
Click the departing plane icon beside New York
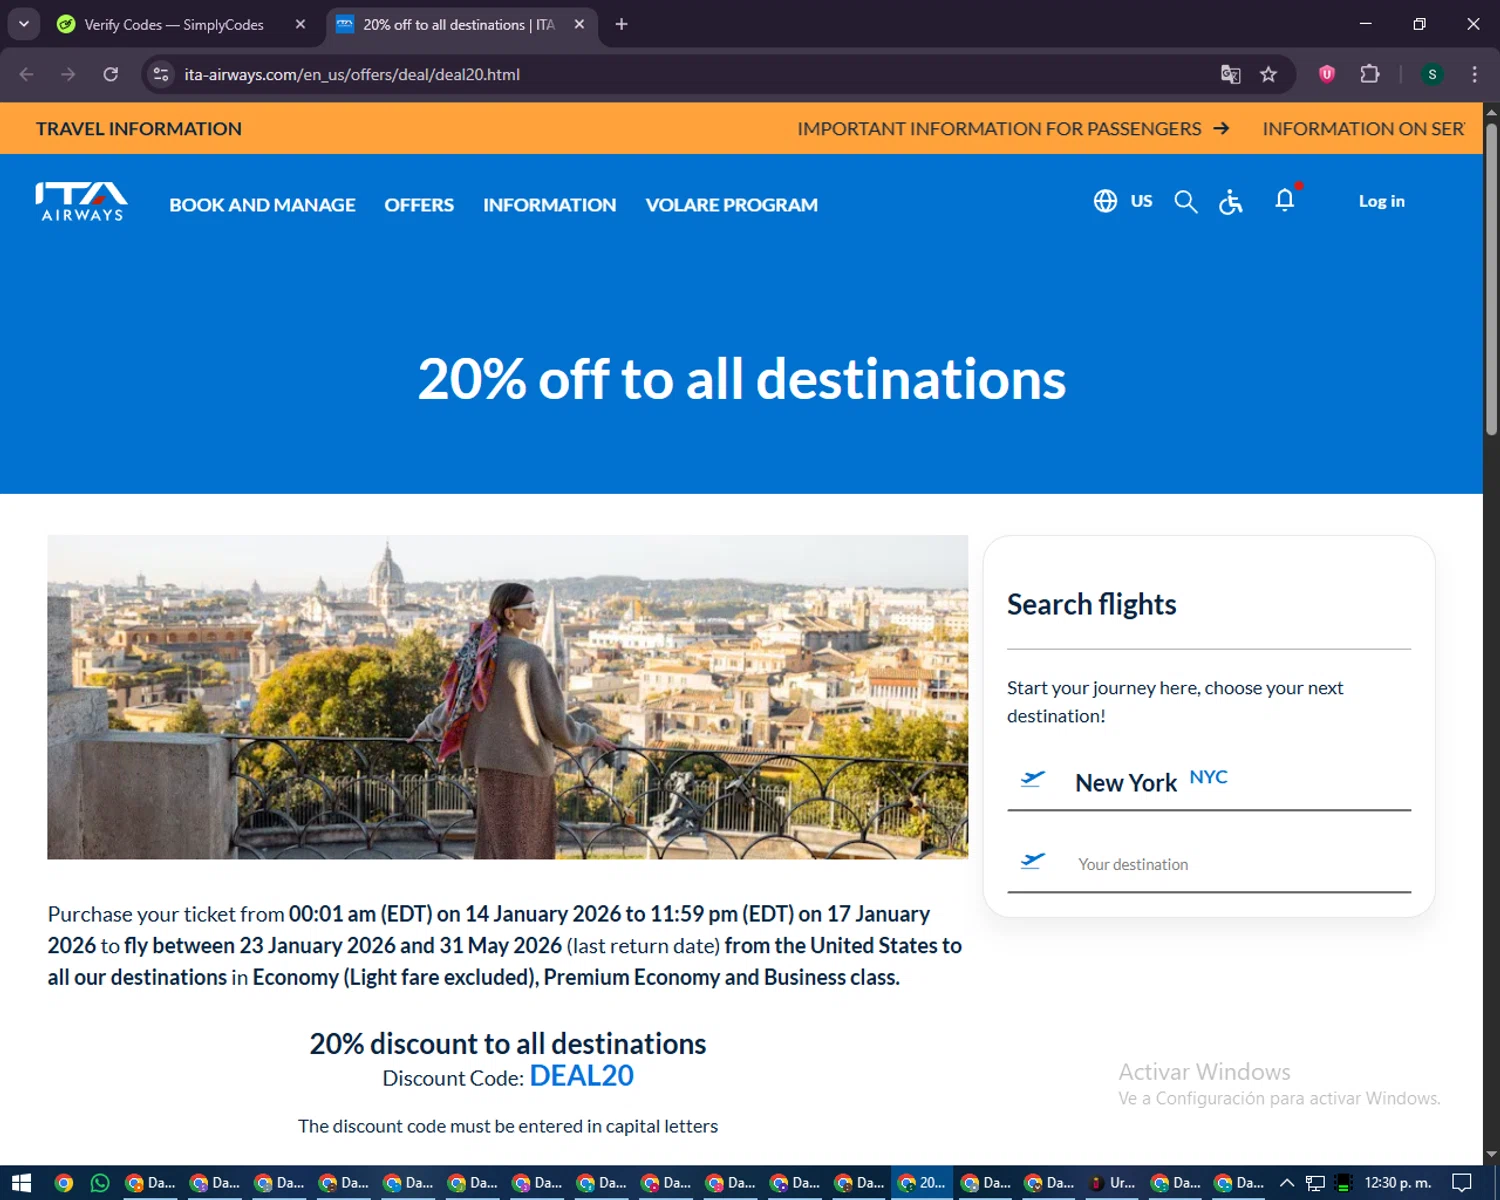[x=1033, y=779]
